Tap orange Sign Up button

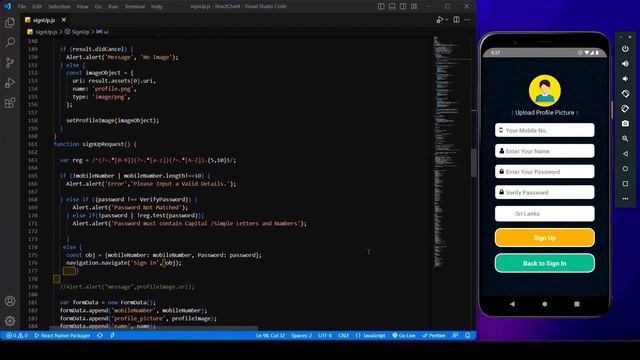[x=544, y=238]
